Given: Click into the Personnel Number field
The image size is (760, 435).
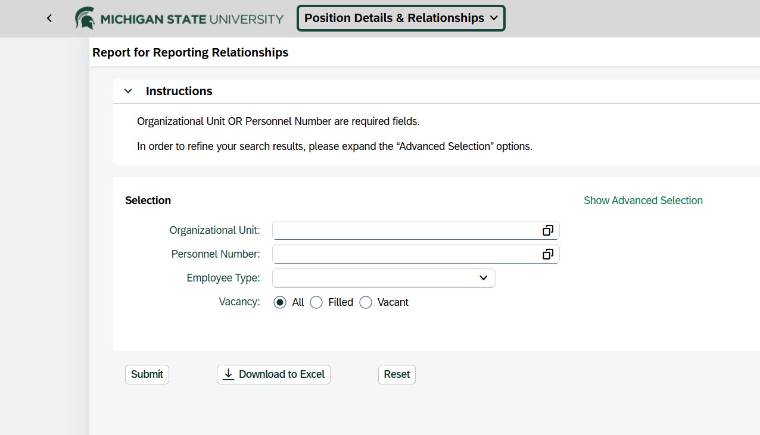Looking at the screenshot, I should tap(405, 254).
